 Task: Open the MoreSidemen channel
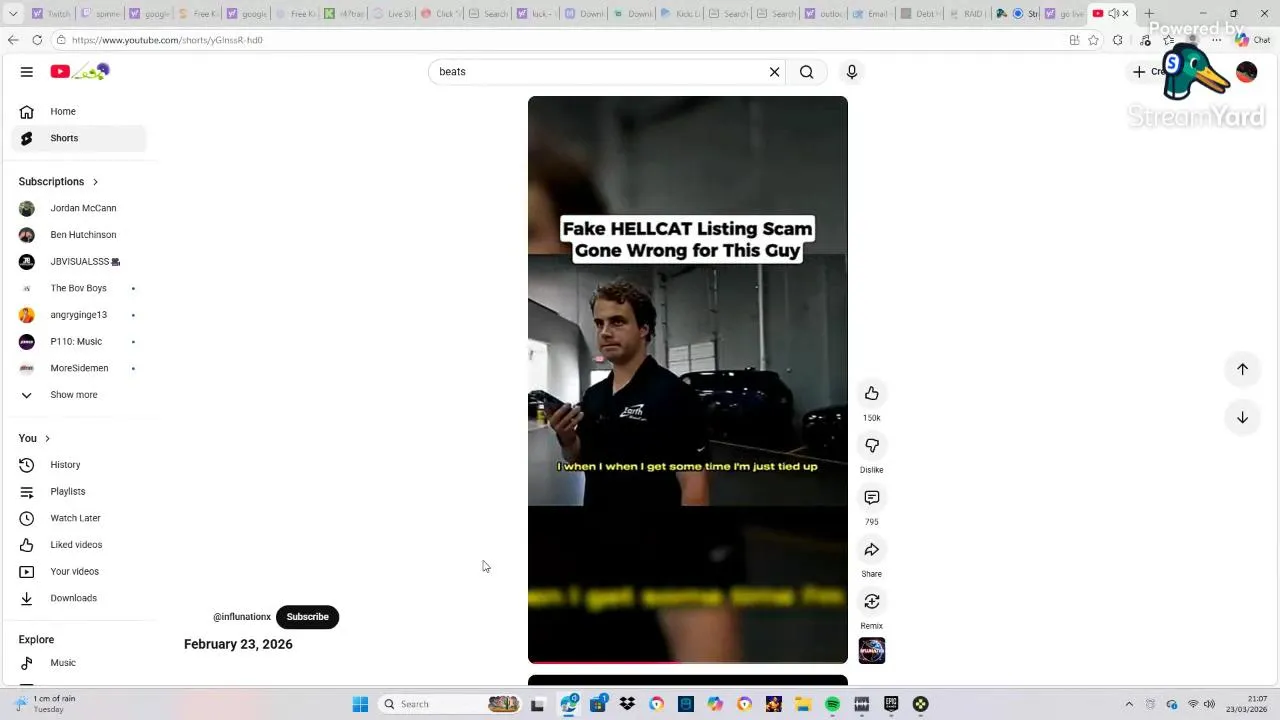79,368
